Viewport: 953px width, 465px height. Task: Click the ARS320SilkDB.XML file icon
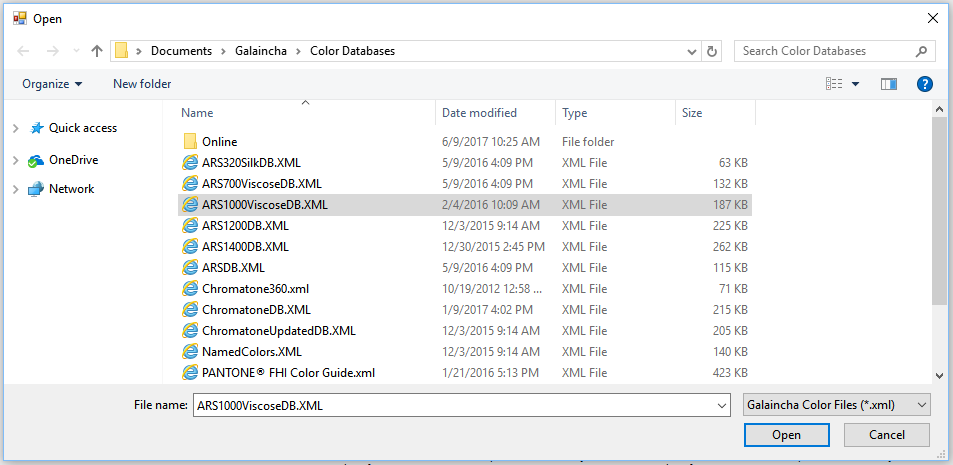coord(190,163)
